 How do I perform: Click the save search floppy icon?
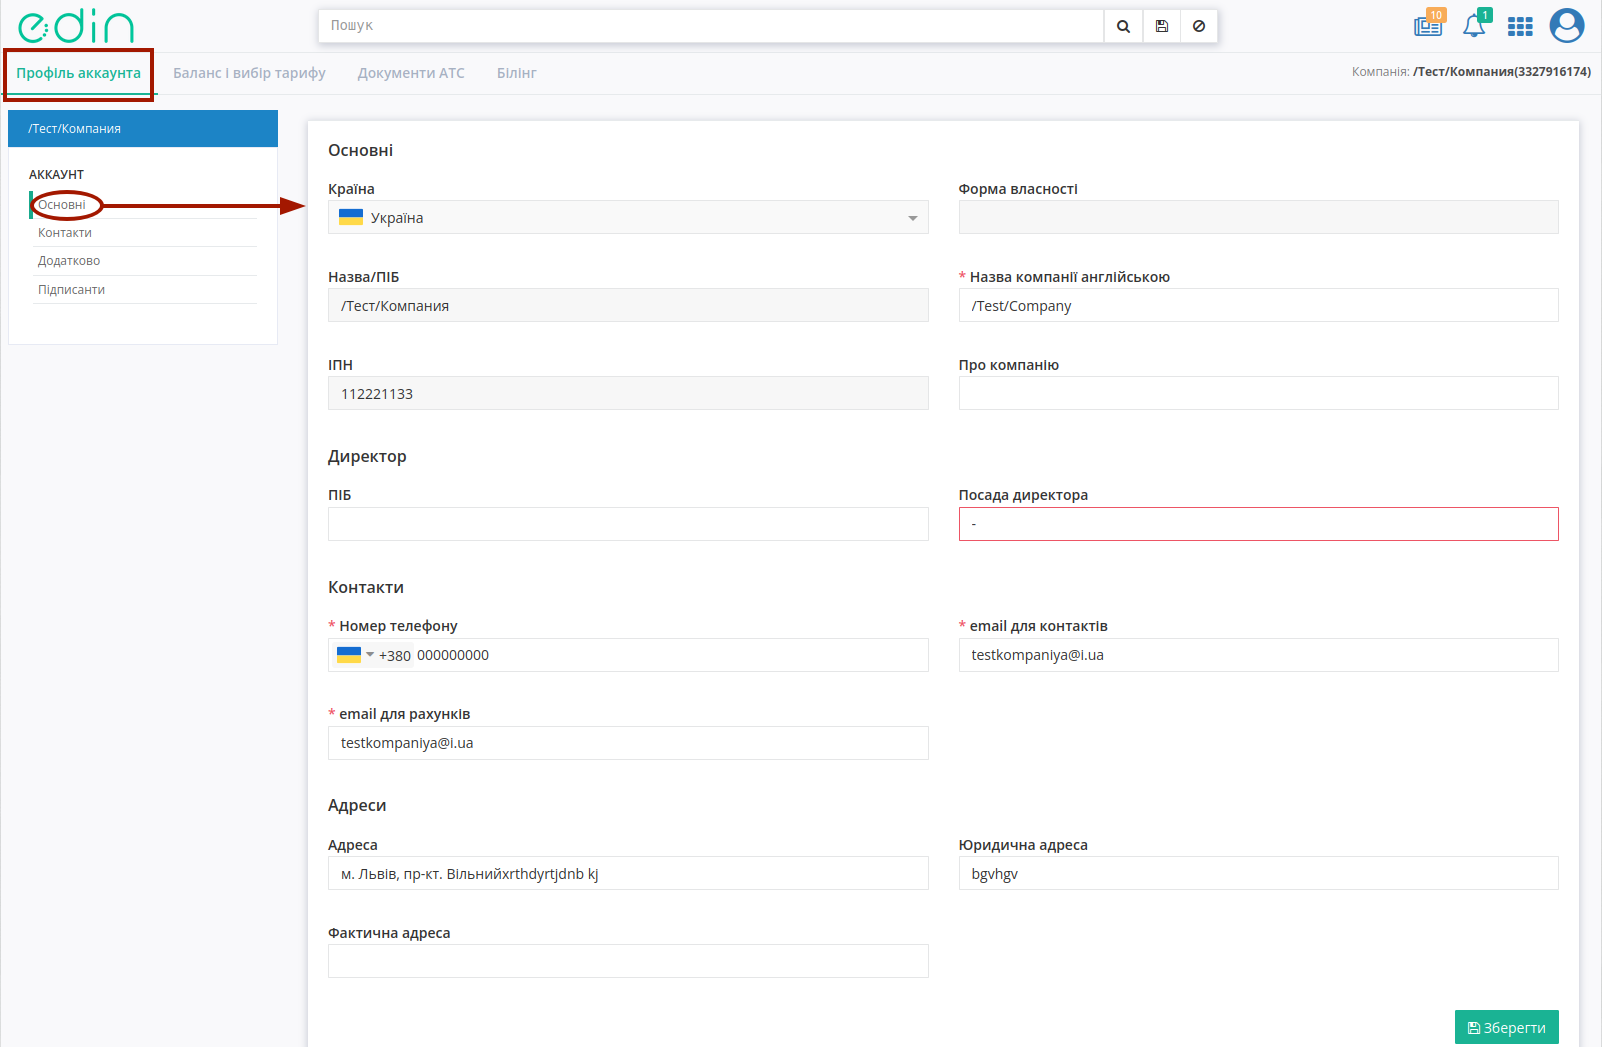(1161, 26)
